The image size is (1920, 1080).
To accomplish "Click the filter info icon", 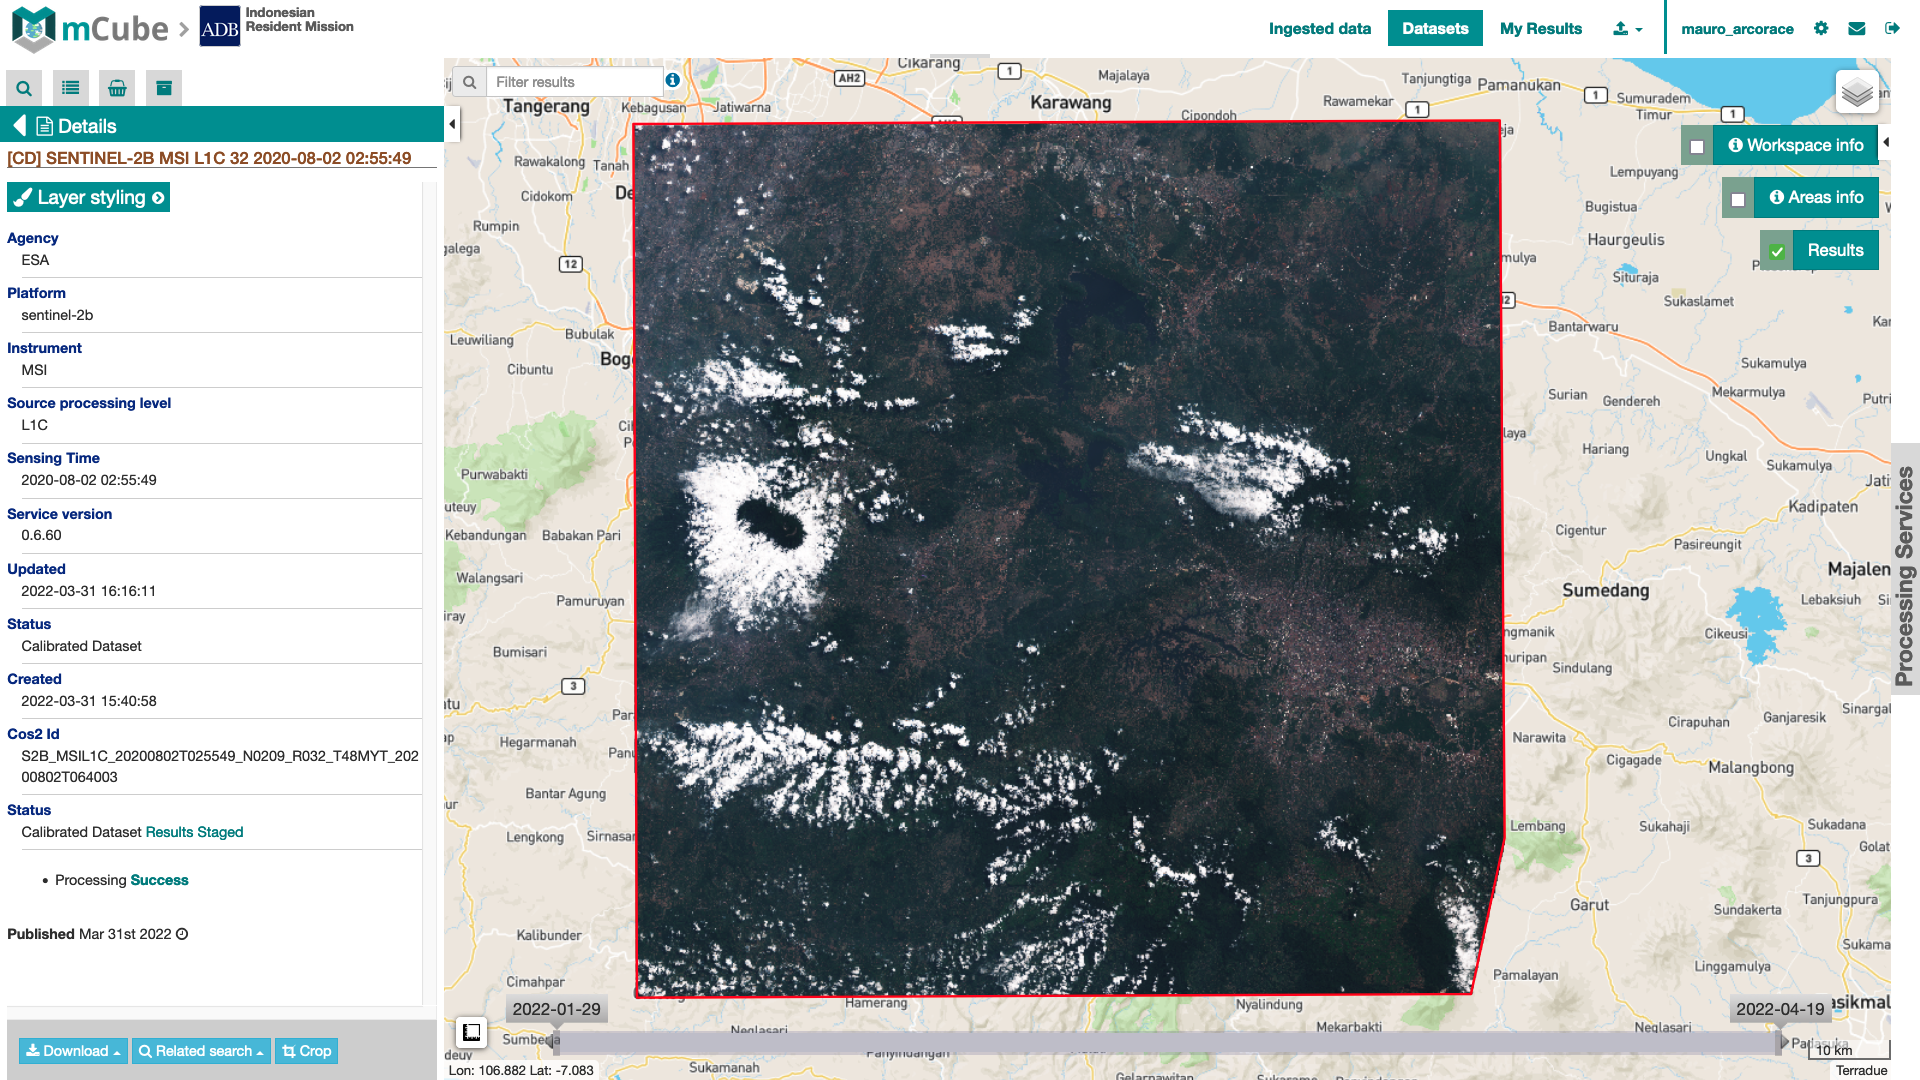I will pyautogui.click(x=673, y=81).
